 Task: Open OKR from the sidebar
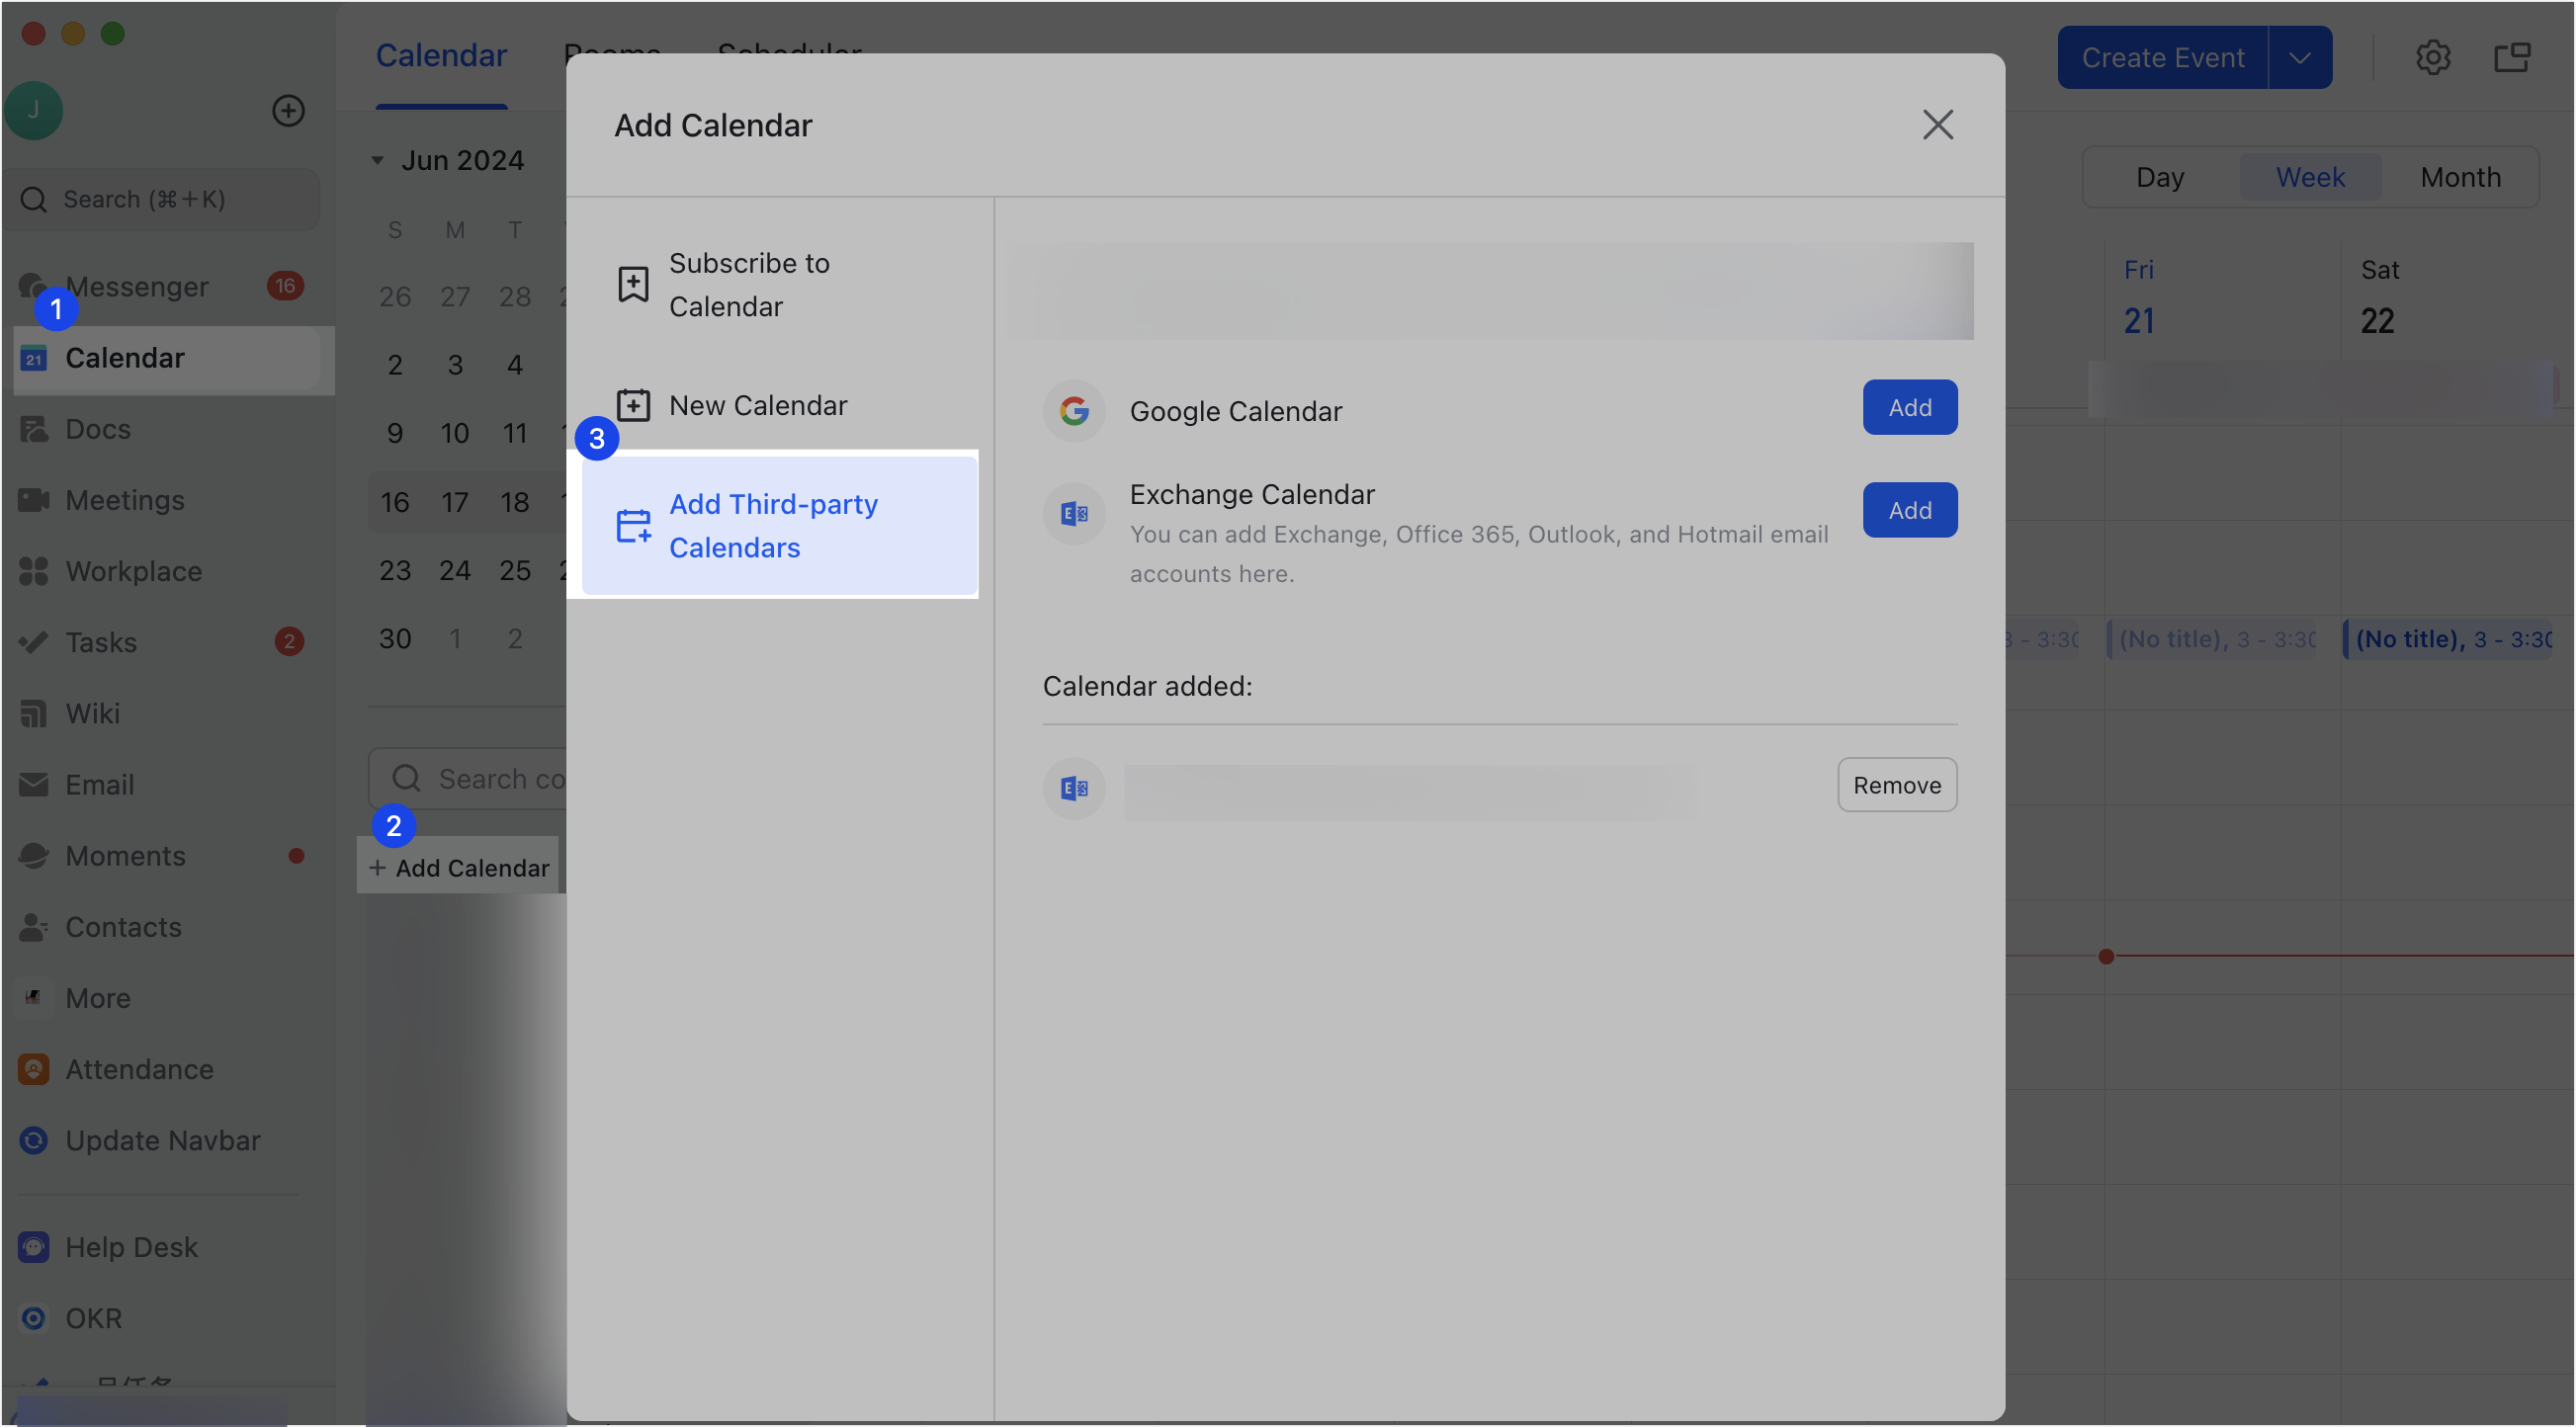93,1318
